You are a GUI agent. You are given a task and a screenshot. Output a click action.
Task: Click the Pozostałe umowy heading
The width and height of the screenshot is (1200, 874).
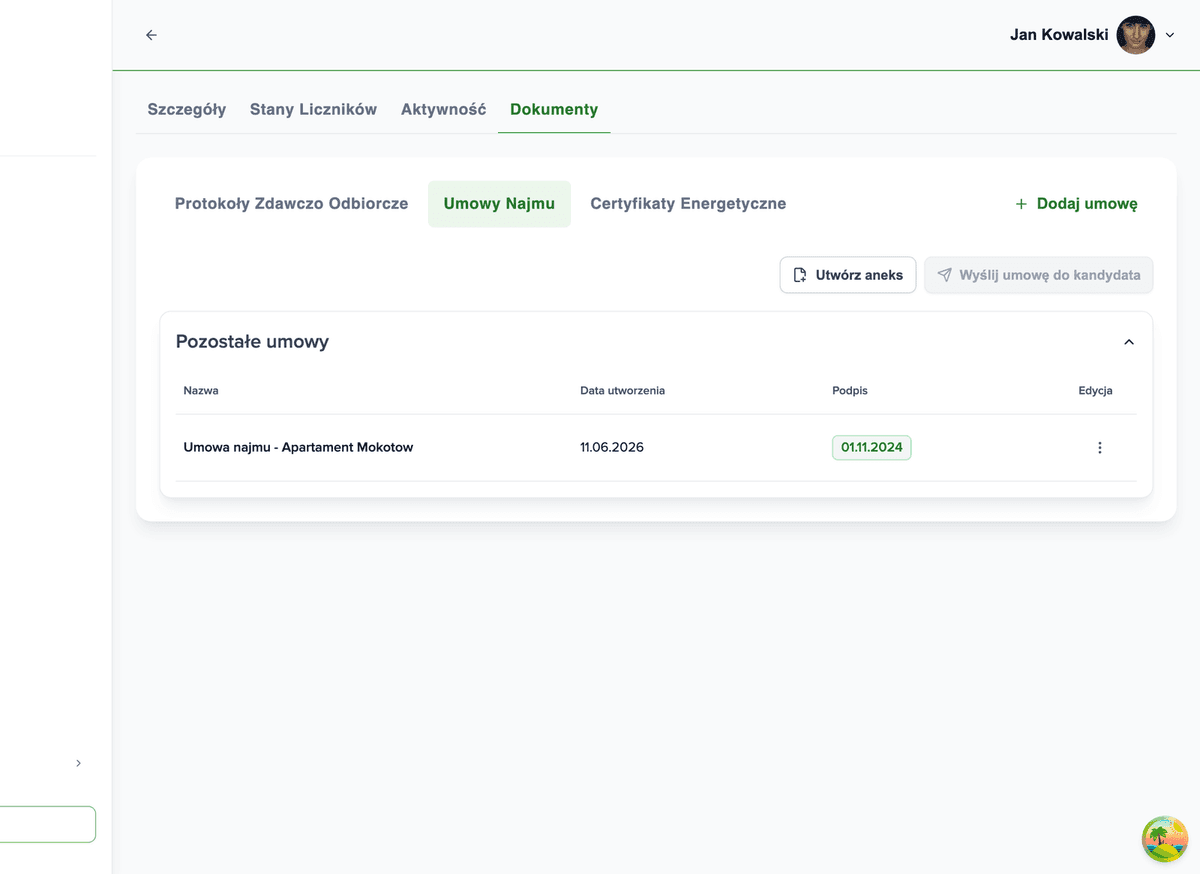pos(252,342)
